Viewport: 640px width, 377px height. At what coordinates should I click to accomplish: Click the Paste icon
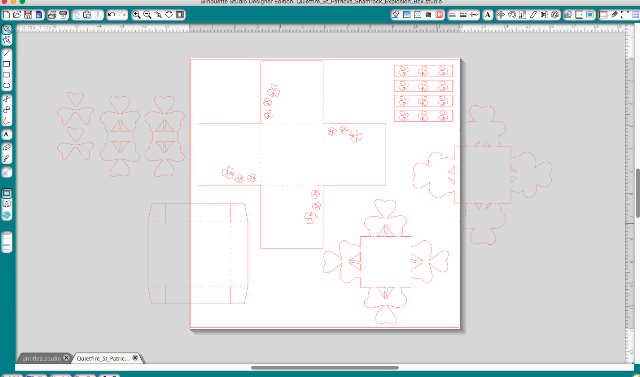click(x=87, y=15)
